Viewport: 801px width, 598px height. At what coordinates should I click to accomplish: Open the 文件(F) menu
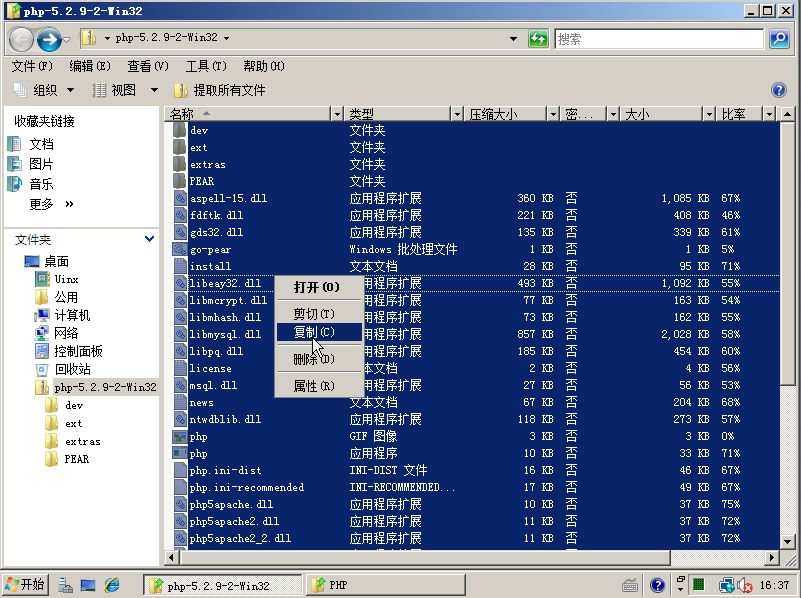click(x=32, y=66)
